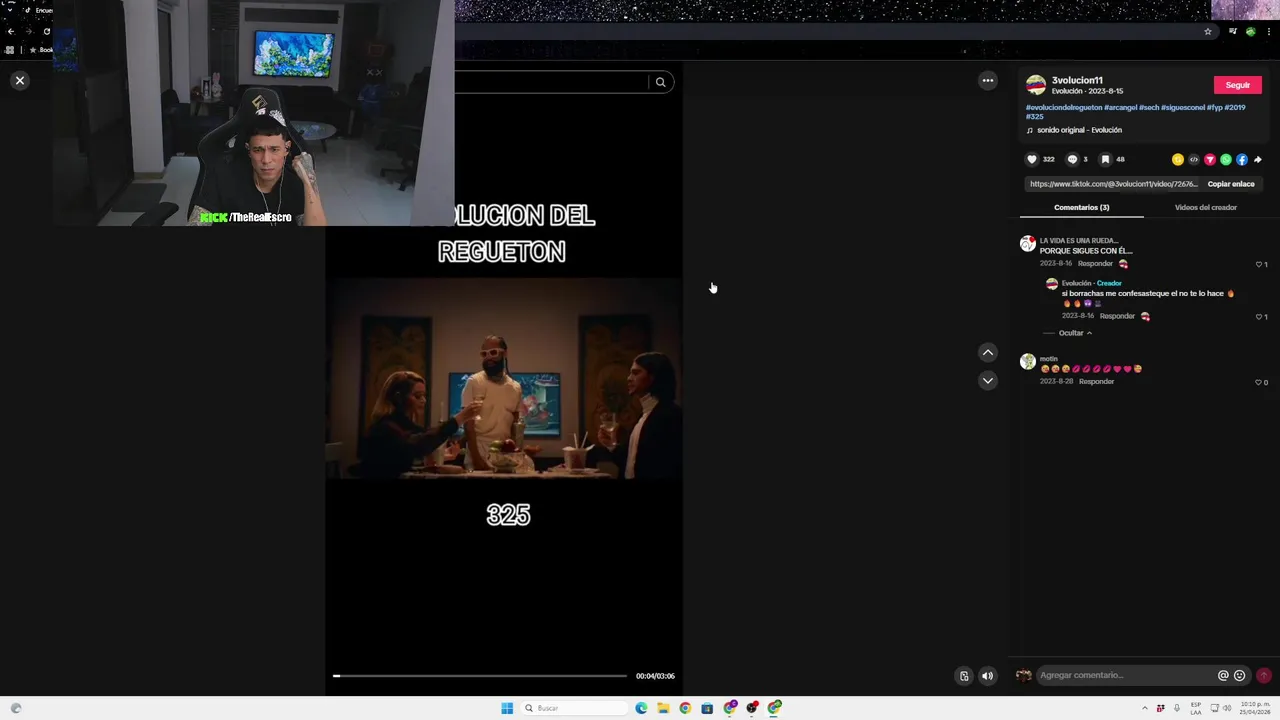The image size is (1280, 720).
Task: Mute the video with the speaker icon
Action: point(988,676)
